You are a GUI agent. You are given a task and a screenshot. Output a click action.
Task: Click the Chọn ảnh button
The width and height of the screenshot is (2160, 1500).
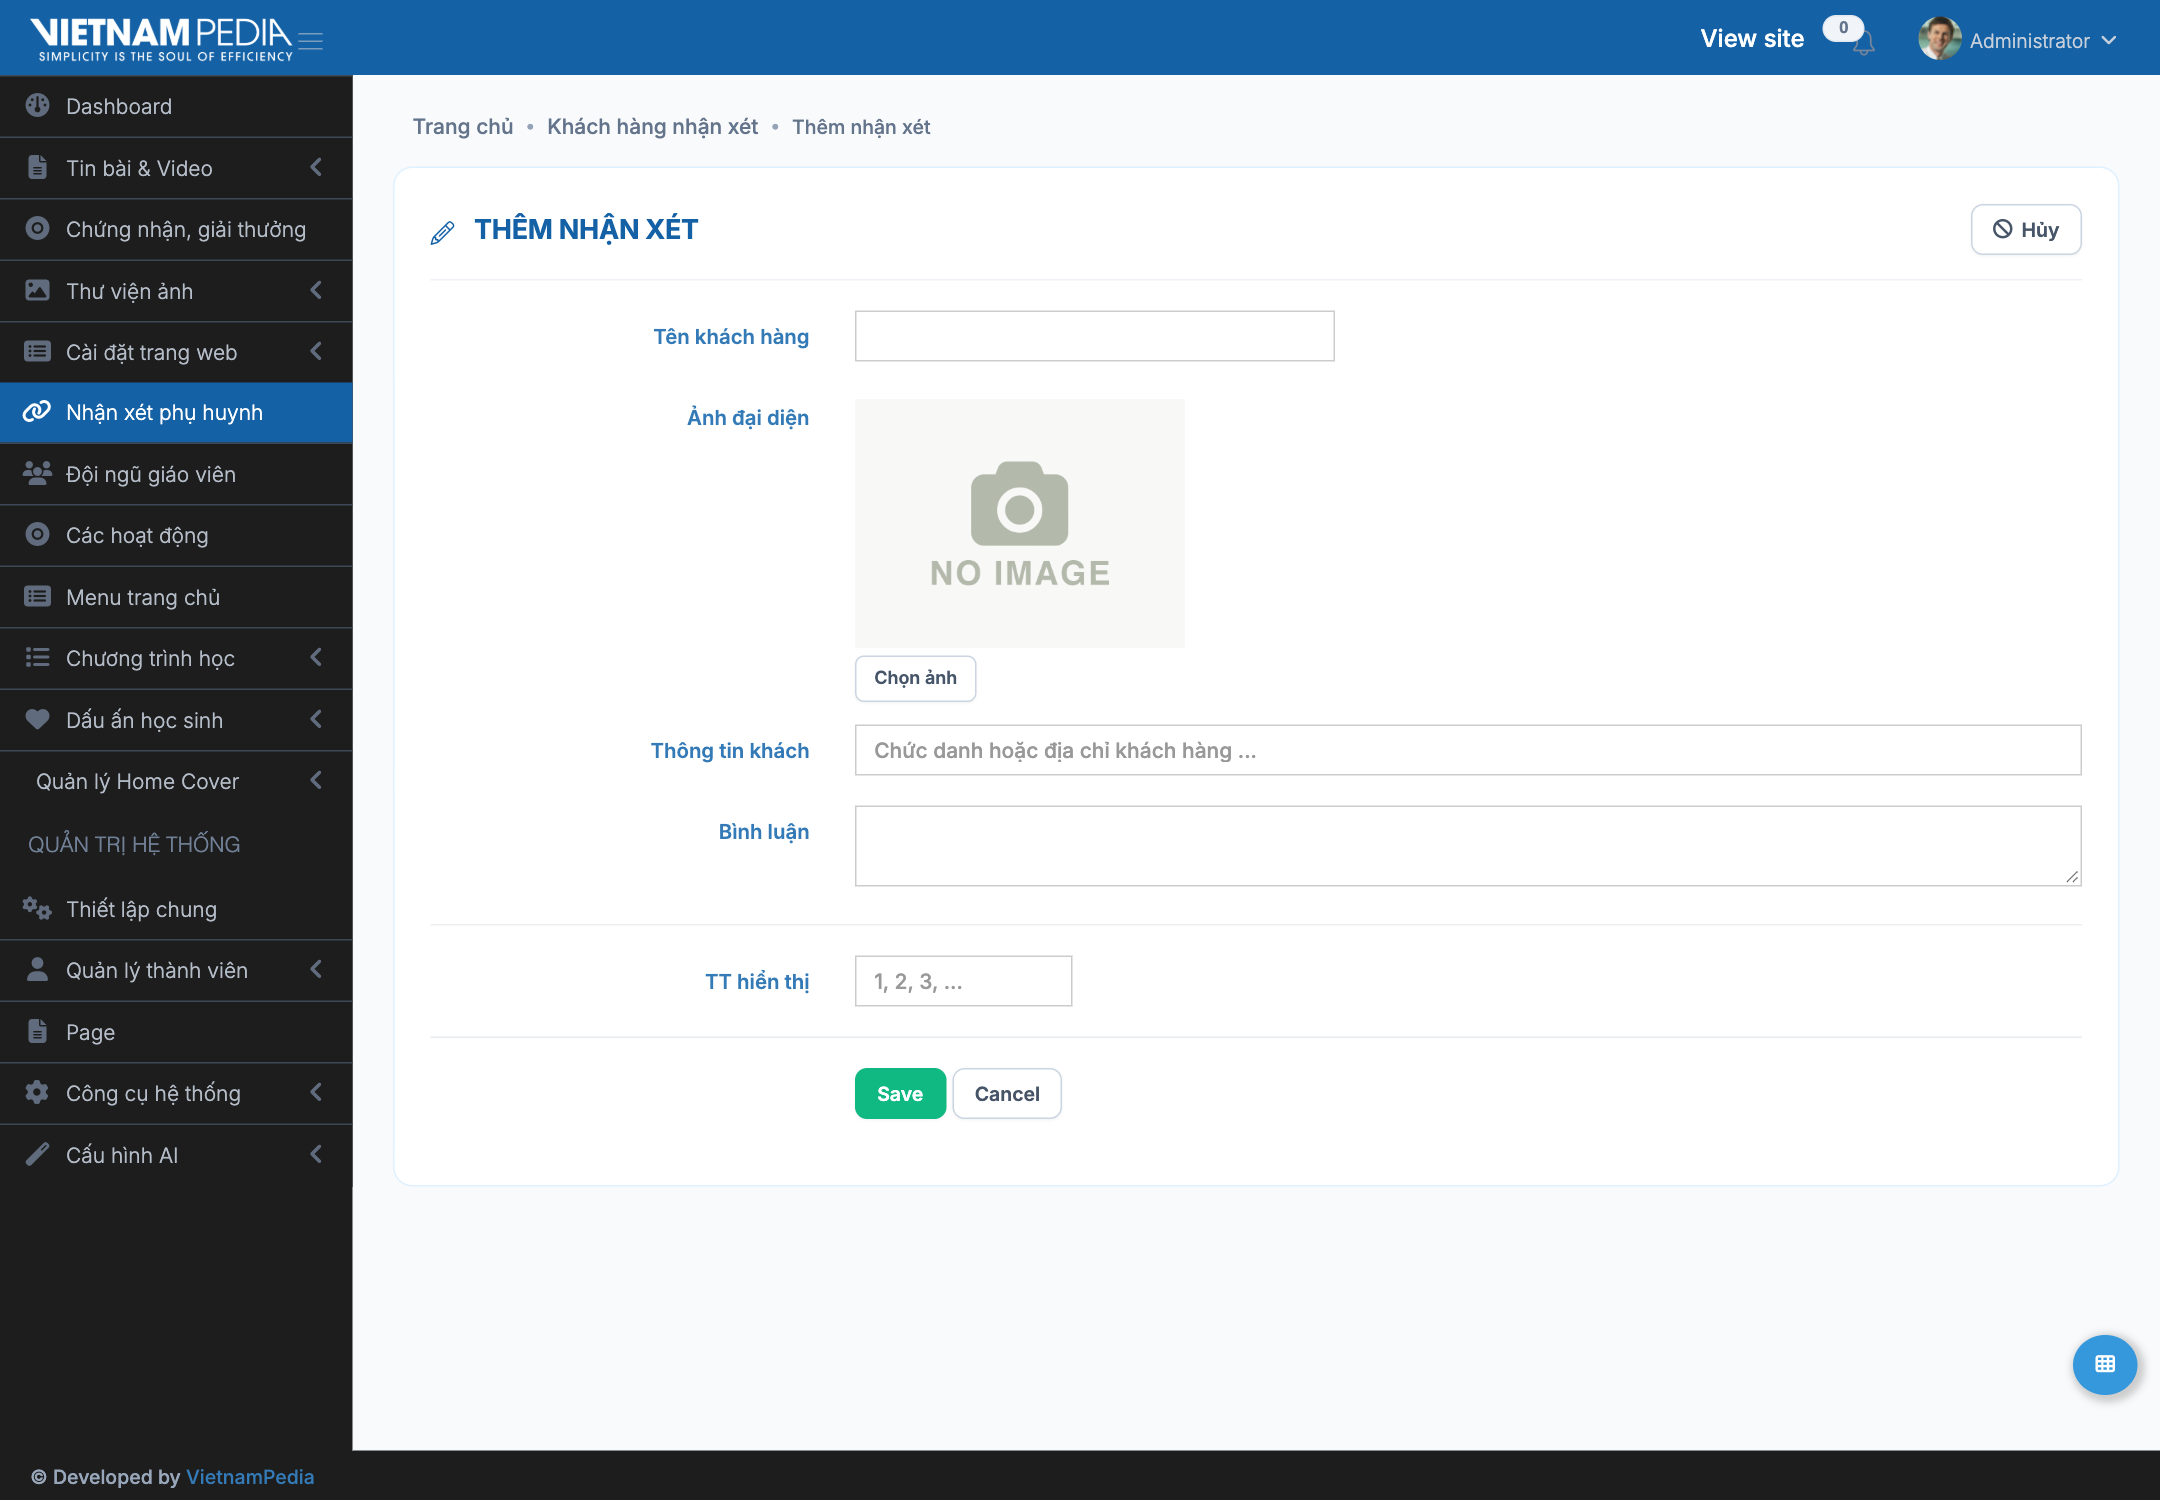915,678
